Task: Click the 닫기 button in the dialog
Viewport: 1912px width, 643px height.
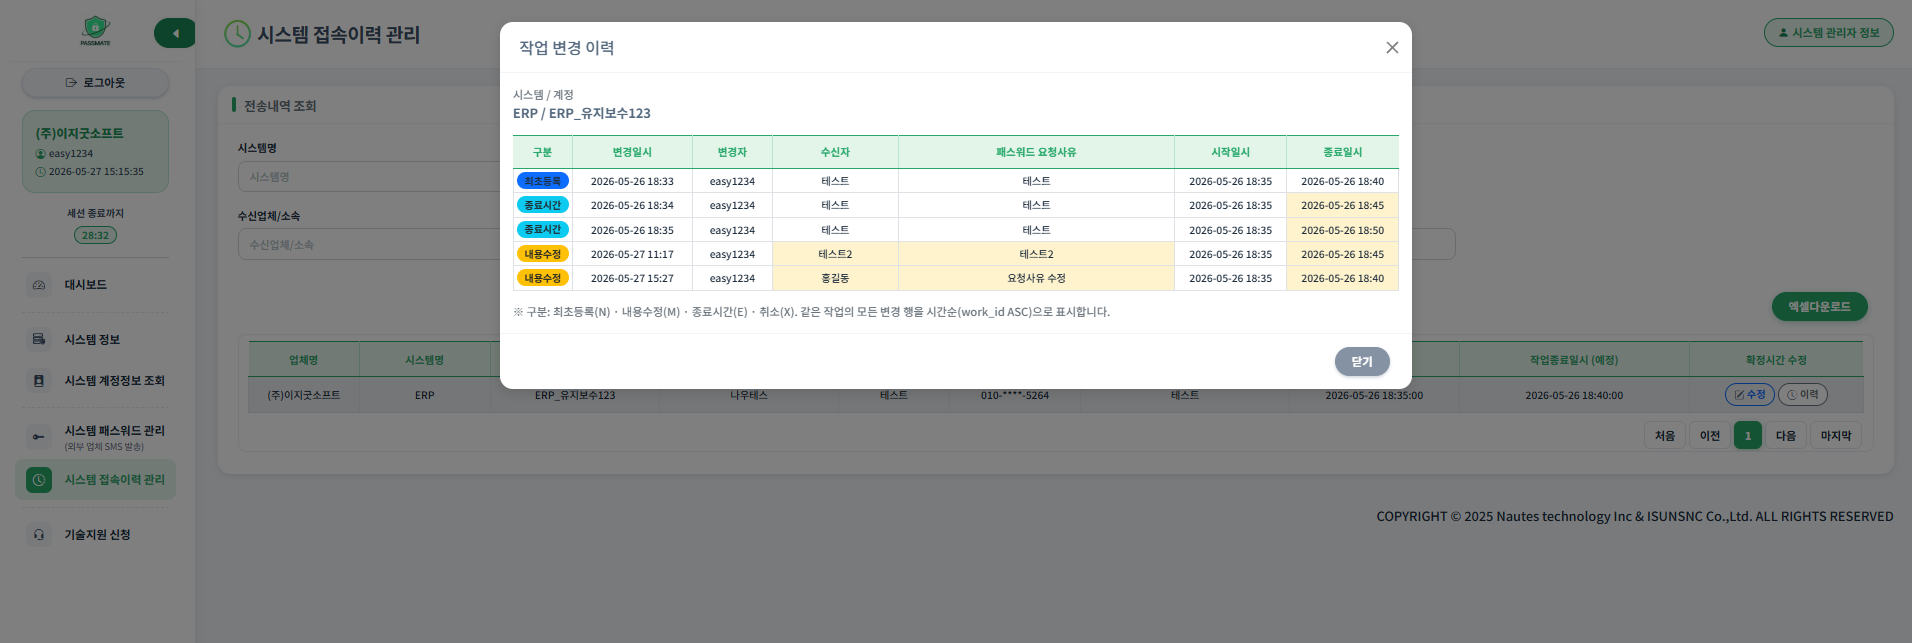Action: point(1361,362)
